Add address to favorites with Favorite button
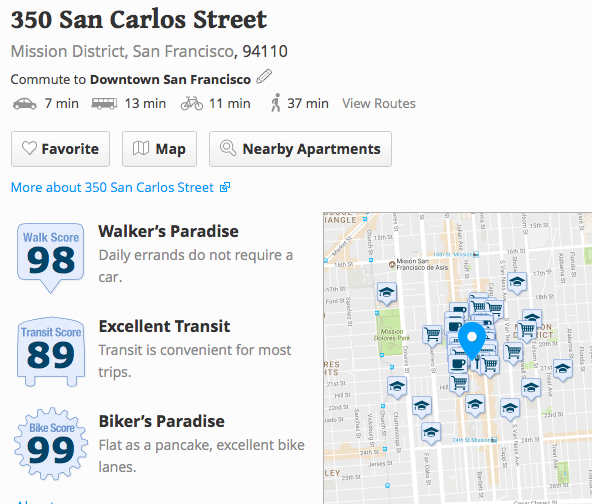Screen dimensions: 592x504 click(x=60, y=149)
